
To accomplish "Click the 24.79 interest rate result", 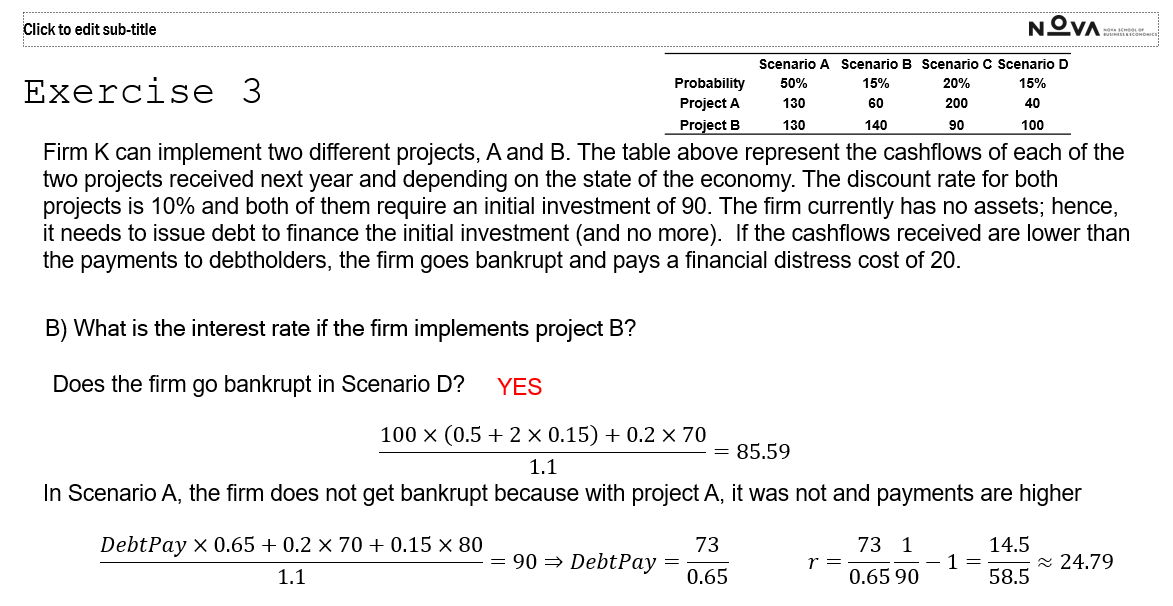I will [x=1086, y=561].
